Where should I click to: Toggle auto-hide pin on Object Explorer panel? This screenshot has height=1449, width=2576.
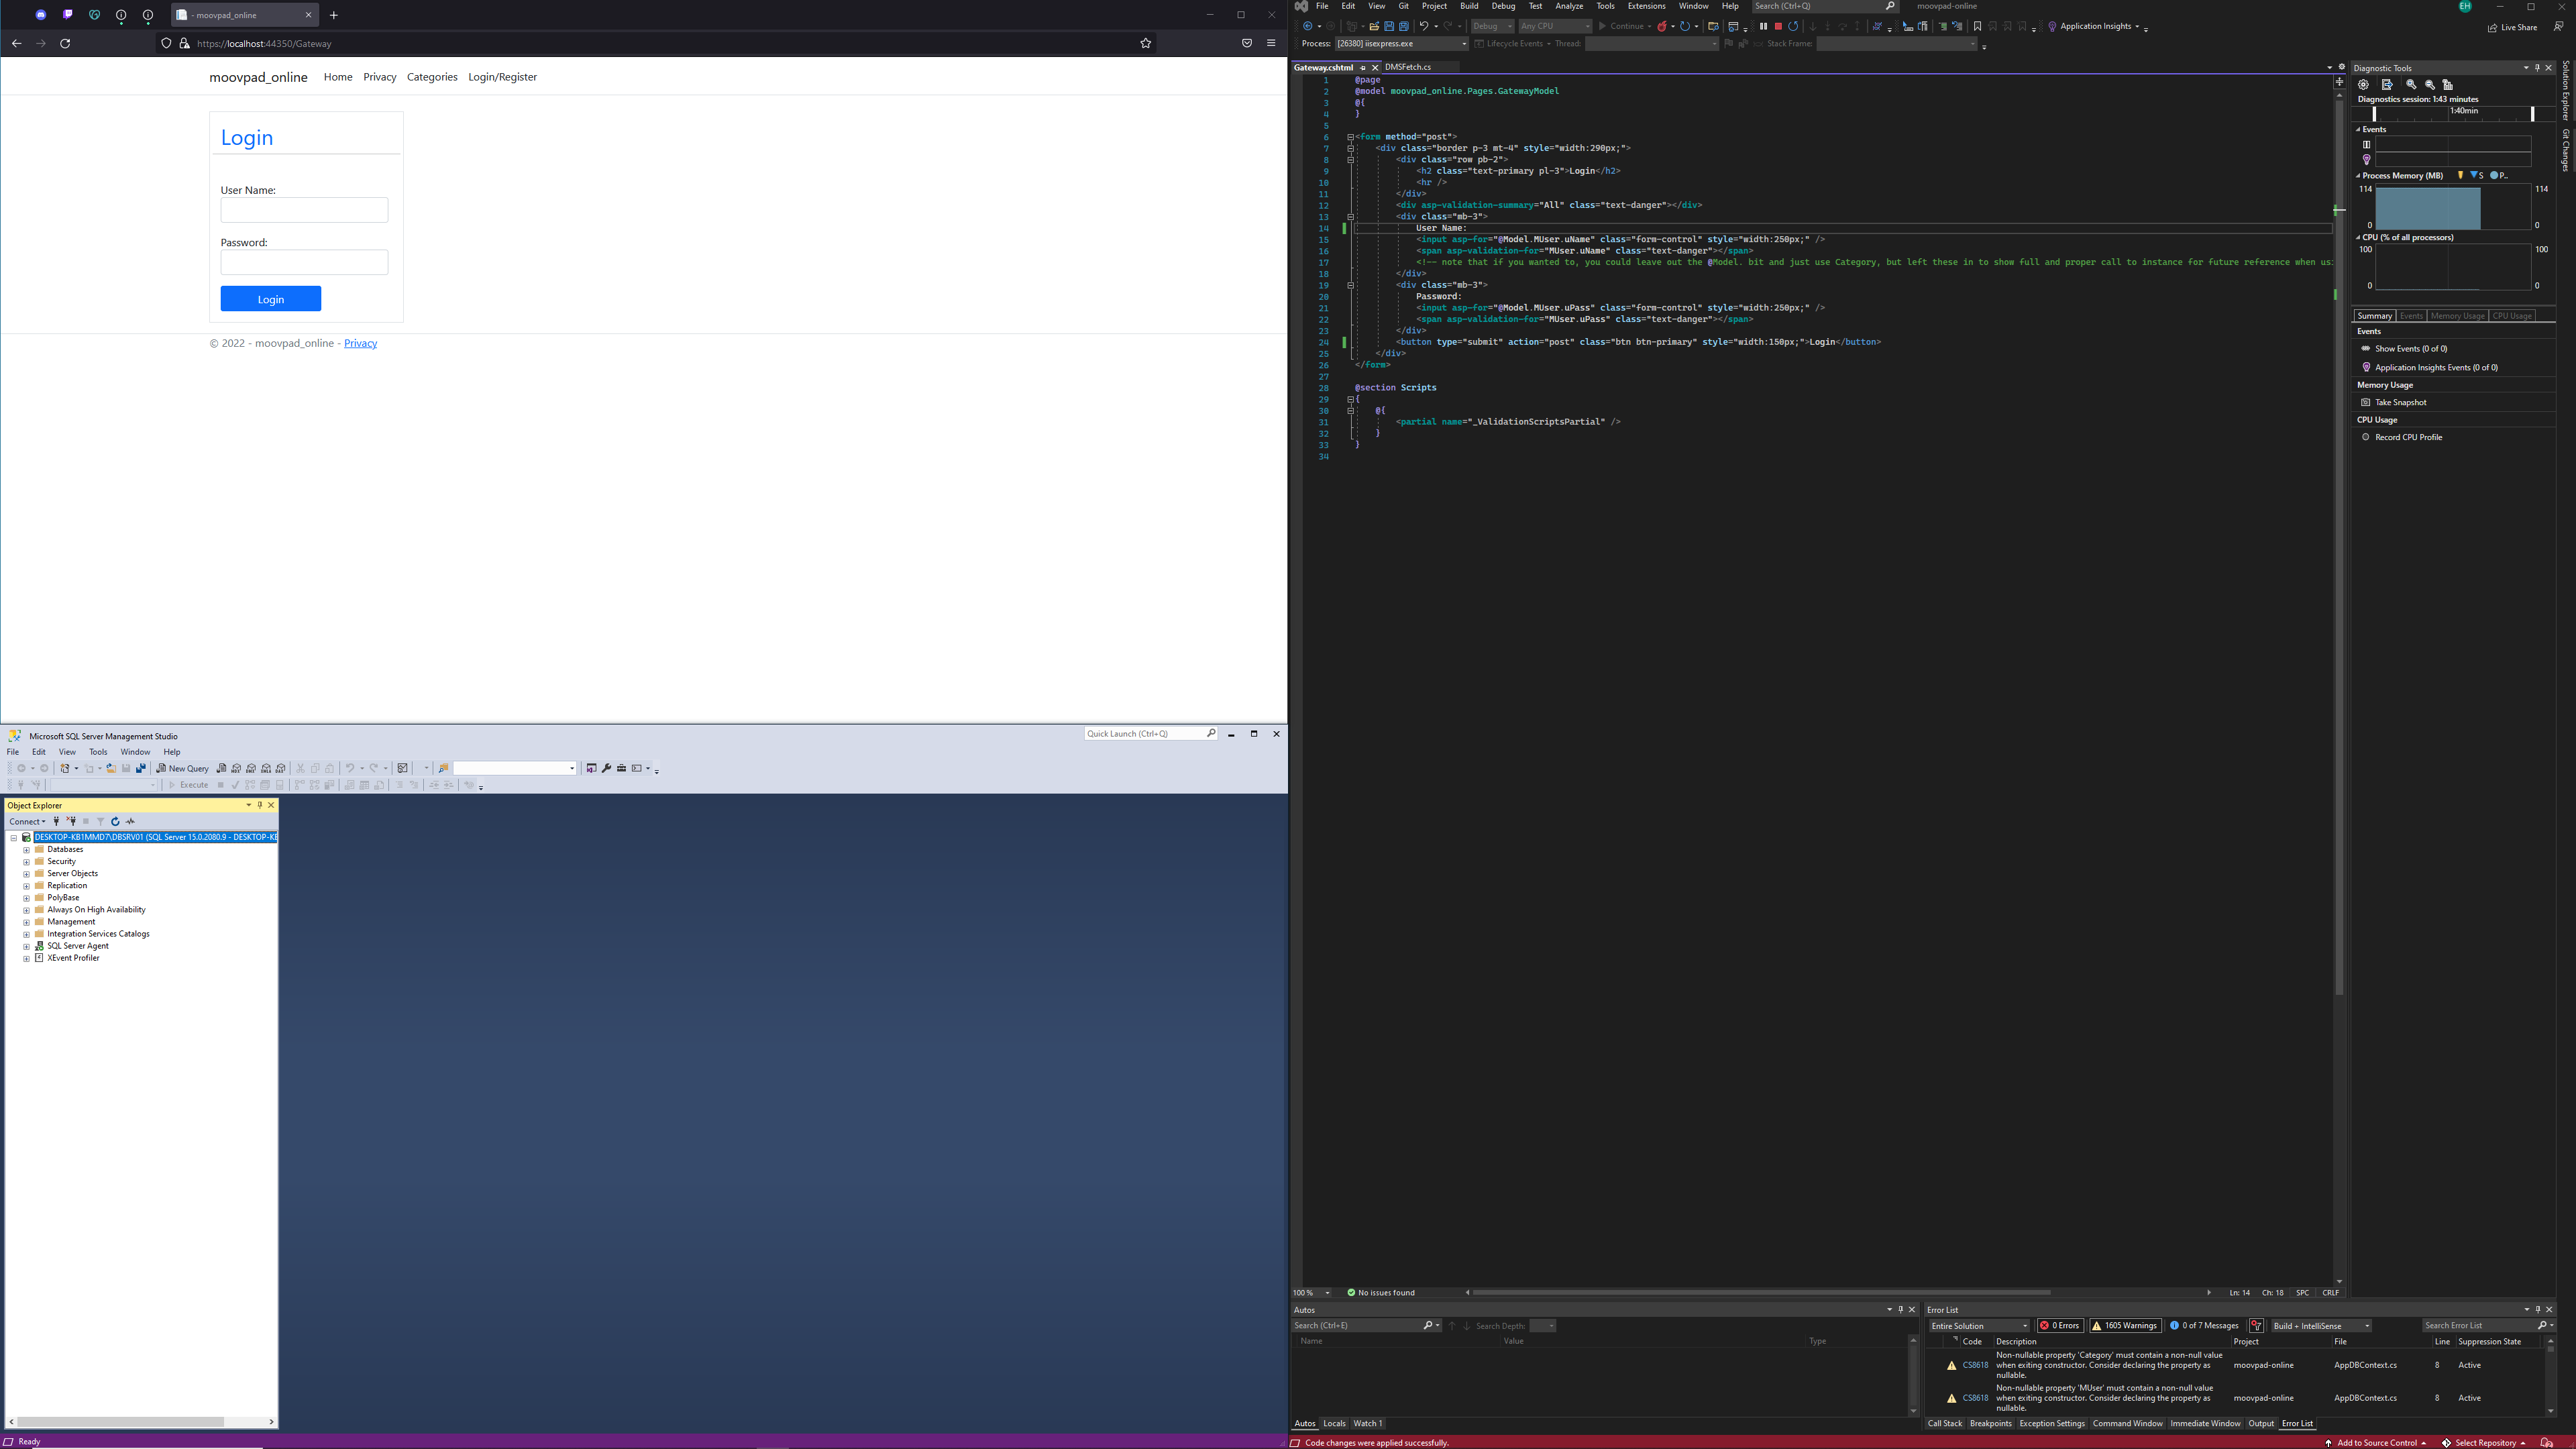pyautogui.click(x=259, y=805)
